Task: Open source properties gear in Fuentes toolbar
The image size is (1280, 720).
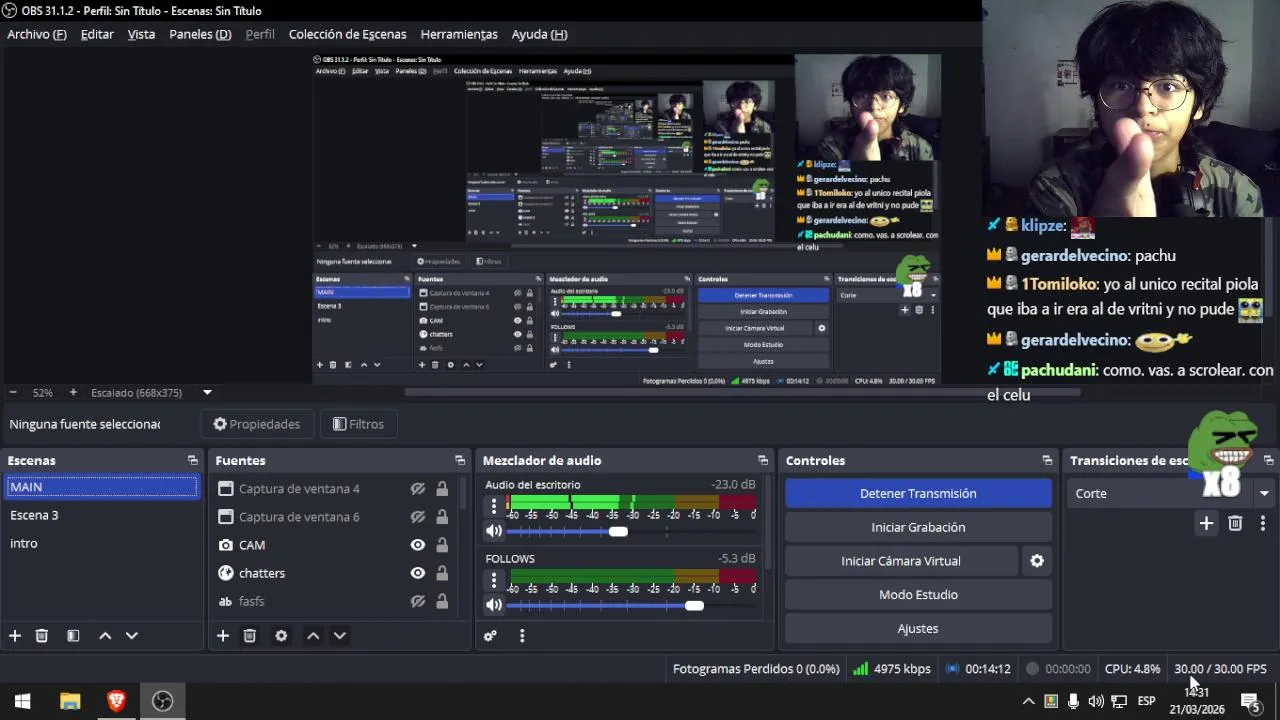Action: pos(281,636)
